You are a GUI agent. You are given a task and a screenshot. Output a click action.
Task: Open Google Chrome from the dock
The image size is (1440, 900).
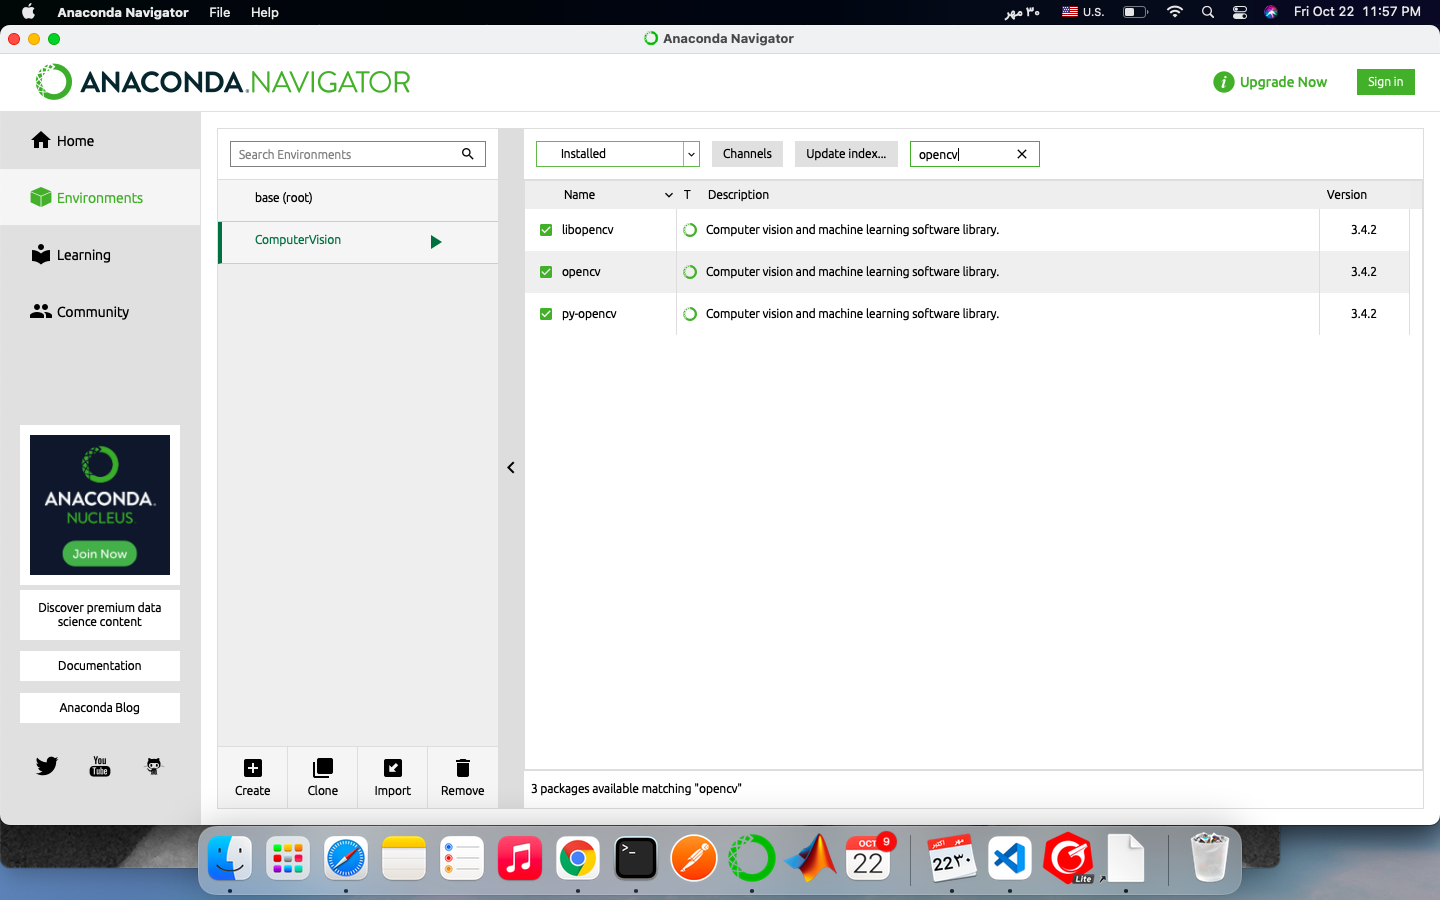coord(578,858)
